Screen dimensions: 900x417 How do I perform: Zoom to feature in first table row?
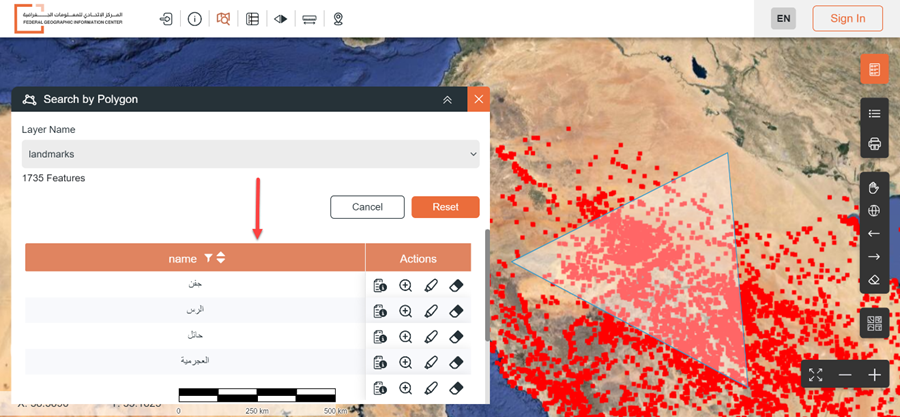[406, 286]
